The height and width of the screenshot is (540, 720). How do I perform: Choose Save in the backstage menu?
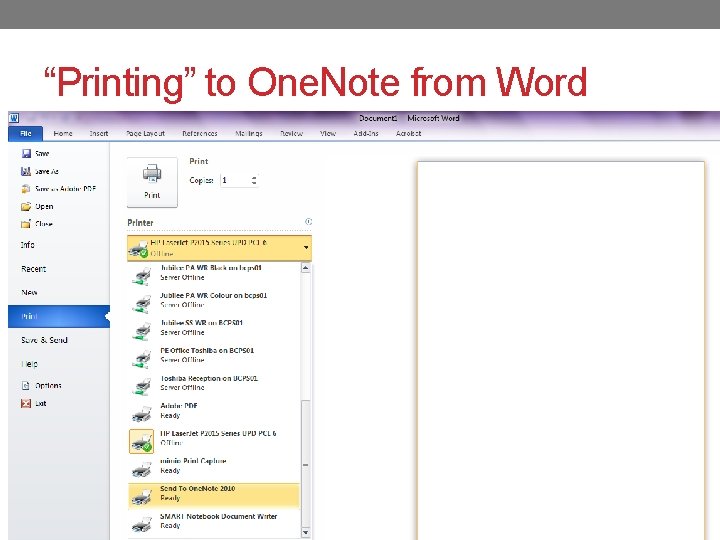(x=42, y=153)
